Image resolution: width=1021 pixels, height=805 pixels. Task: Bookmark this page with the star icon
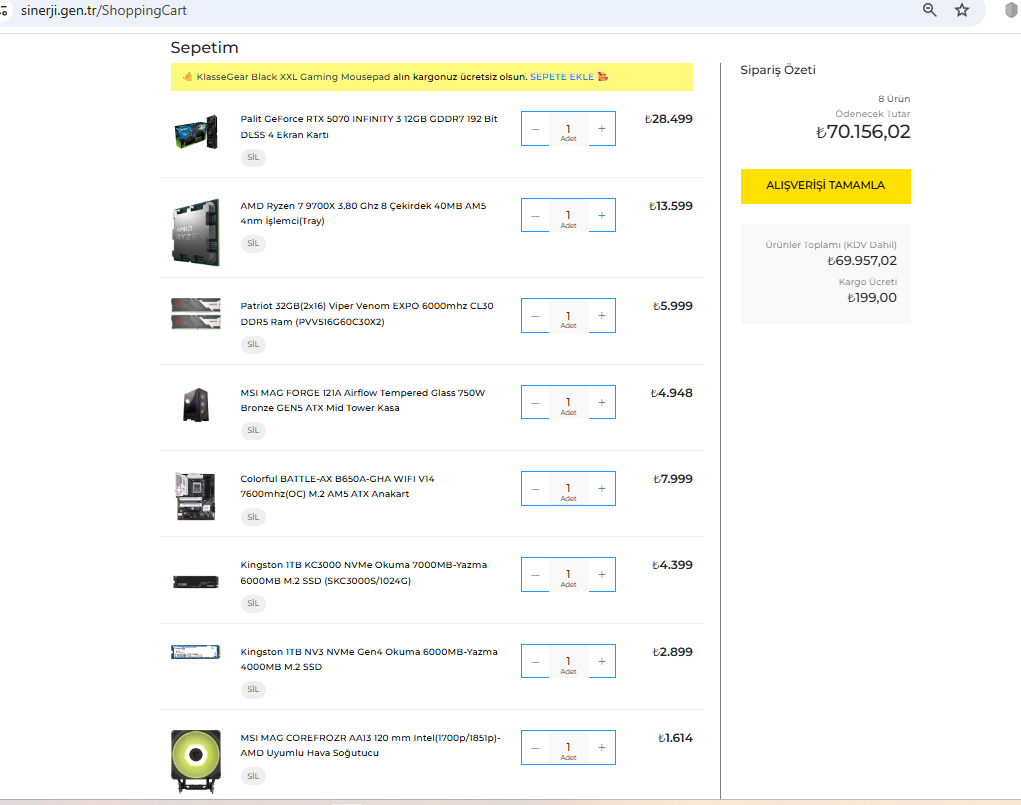tap(962, 10)
